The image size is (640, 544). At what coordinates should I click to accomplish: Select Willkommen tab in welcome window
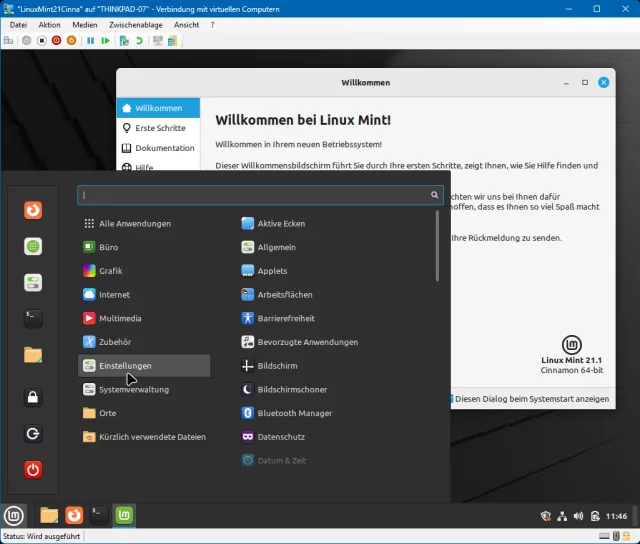pyautogui.click(x=158, y=108)
